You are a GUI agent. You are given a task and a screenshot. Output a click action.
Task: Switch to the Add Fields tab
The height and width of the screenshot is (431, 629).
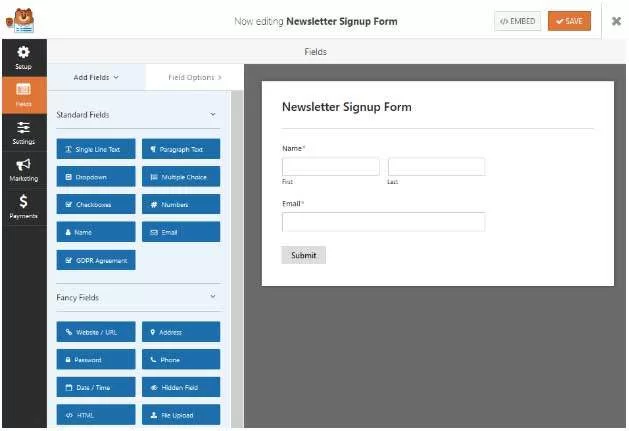point(96,77)
